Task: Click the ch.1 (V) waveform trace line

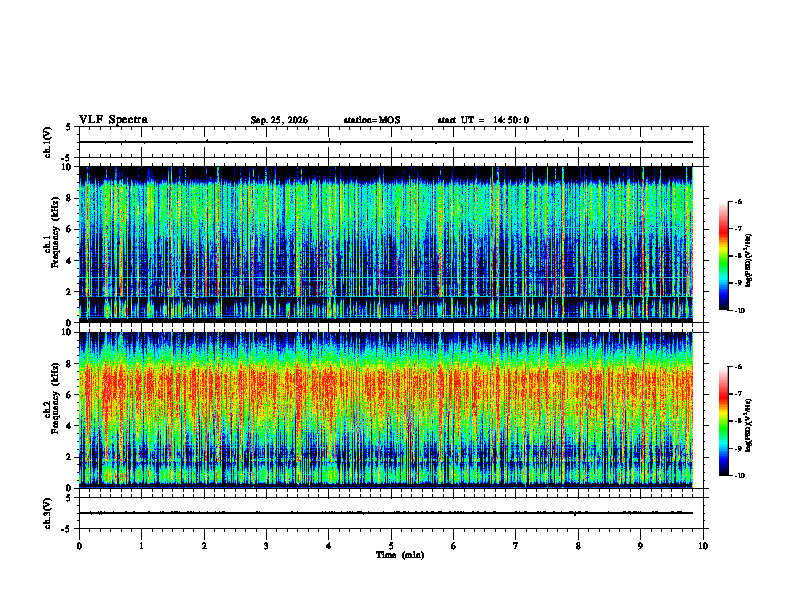Action: [x=386, y=142]
